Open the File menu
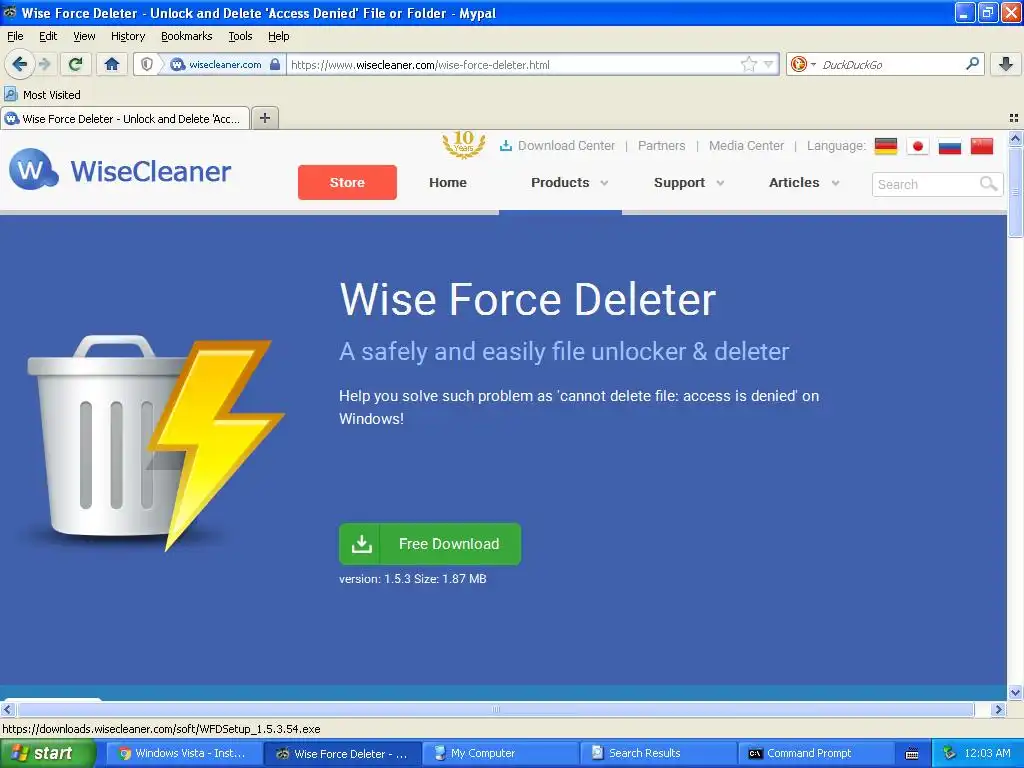This screenshot has width=1024, height=768. 15,36
